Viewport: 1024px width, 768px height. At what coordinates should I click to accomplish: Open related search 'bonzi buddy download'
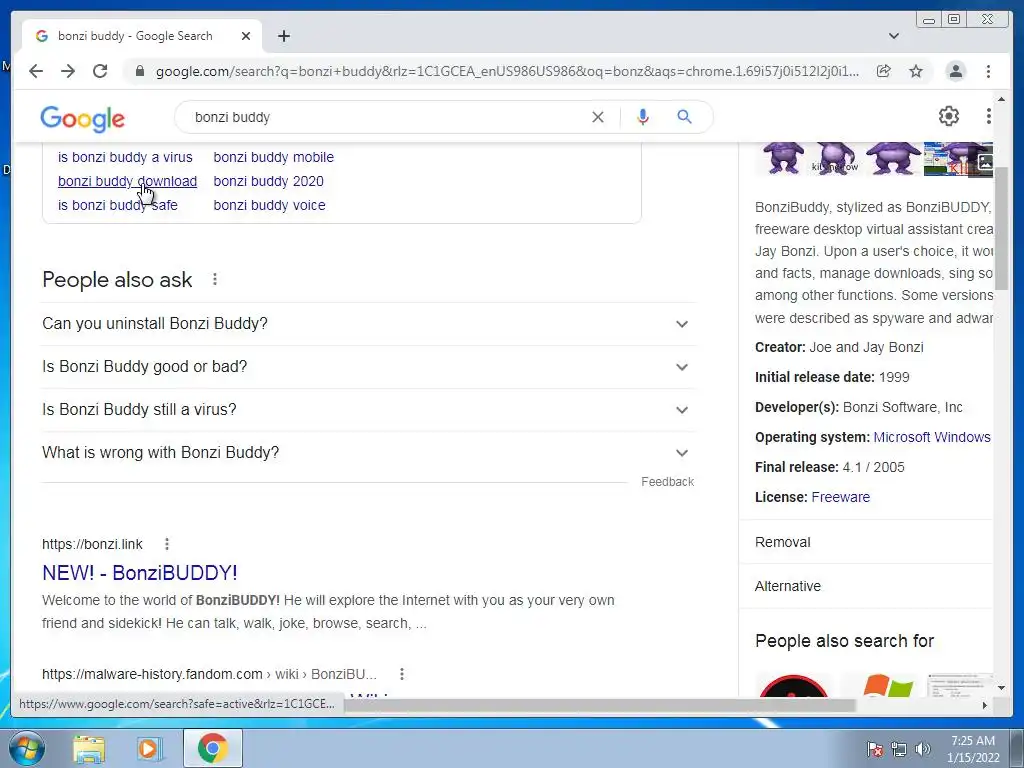point(127,182)
